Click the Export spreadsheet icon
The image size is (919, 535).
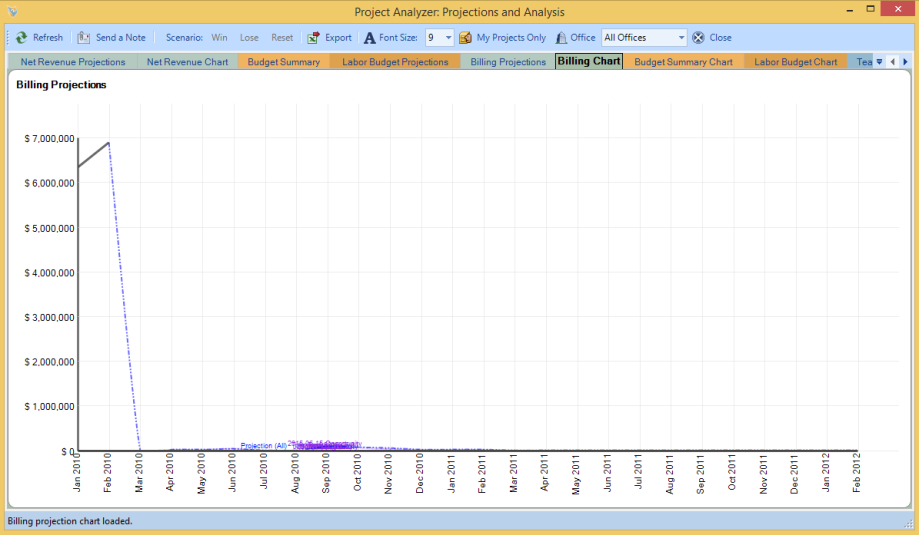pos(313,38)
